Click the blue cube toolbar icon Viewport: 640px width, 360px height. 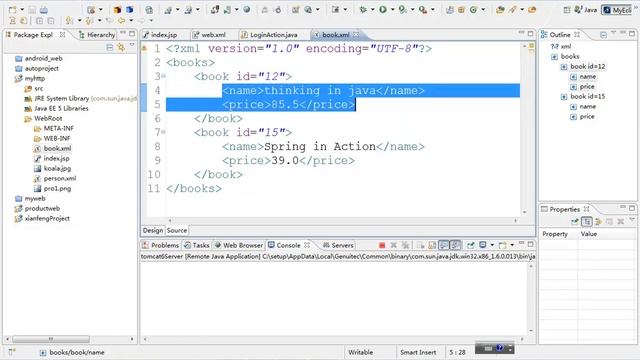129,9
